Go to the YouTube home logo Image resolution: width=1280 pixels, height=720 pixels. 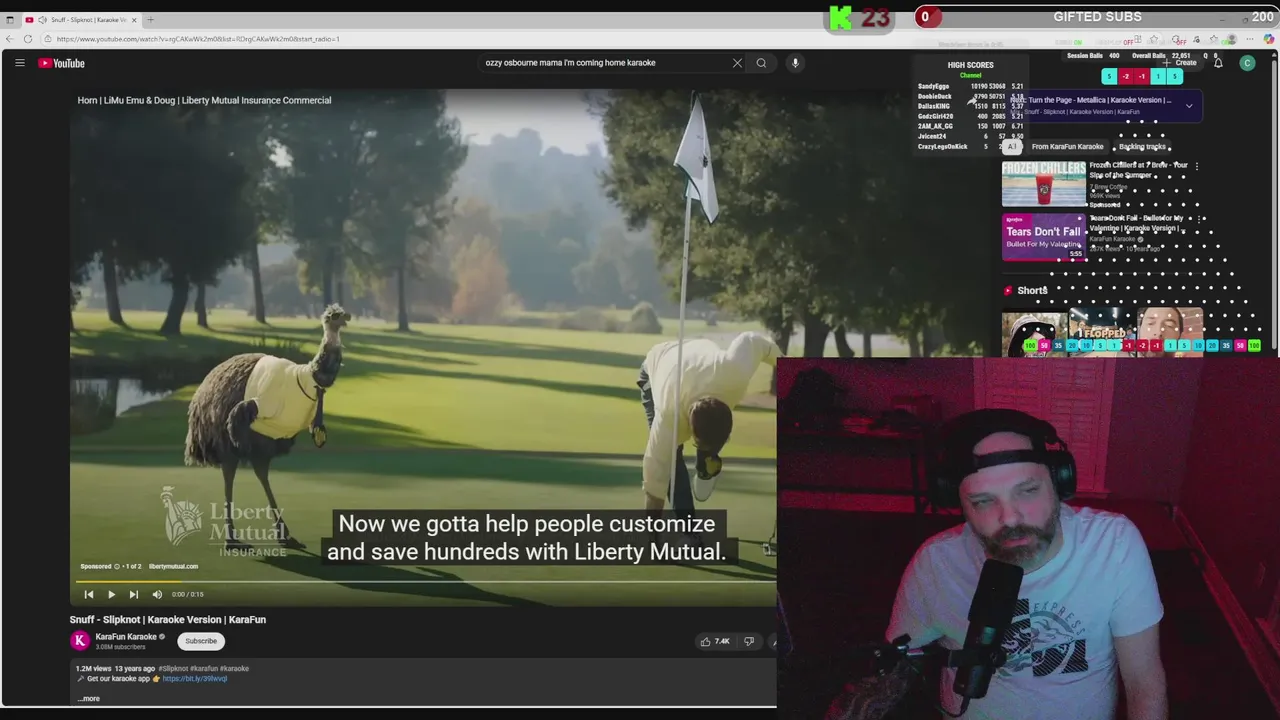(x=62, y=63)
